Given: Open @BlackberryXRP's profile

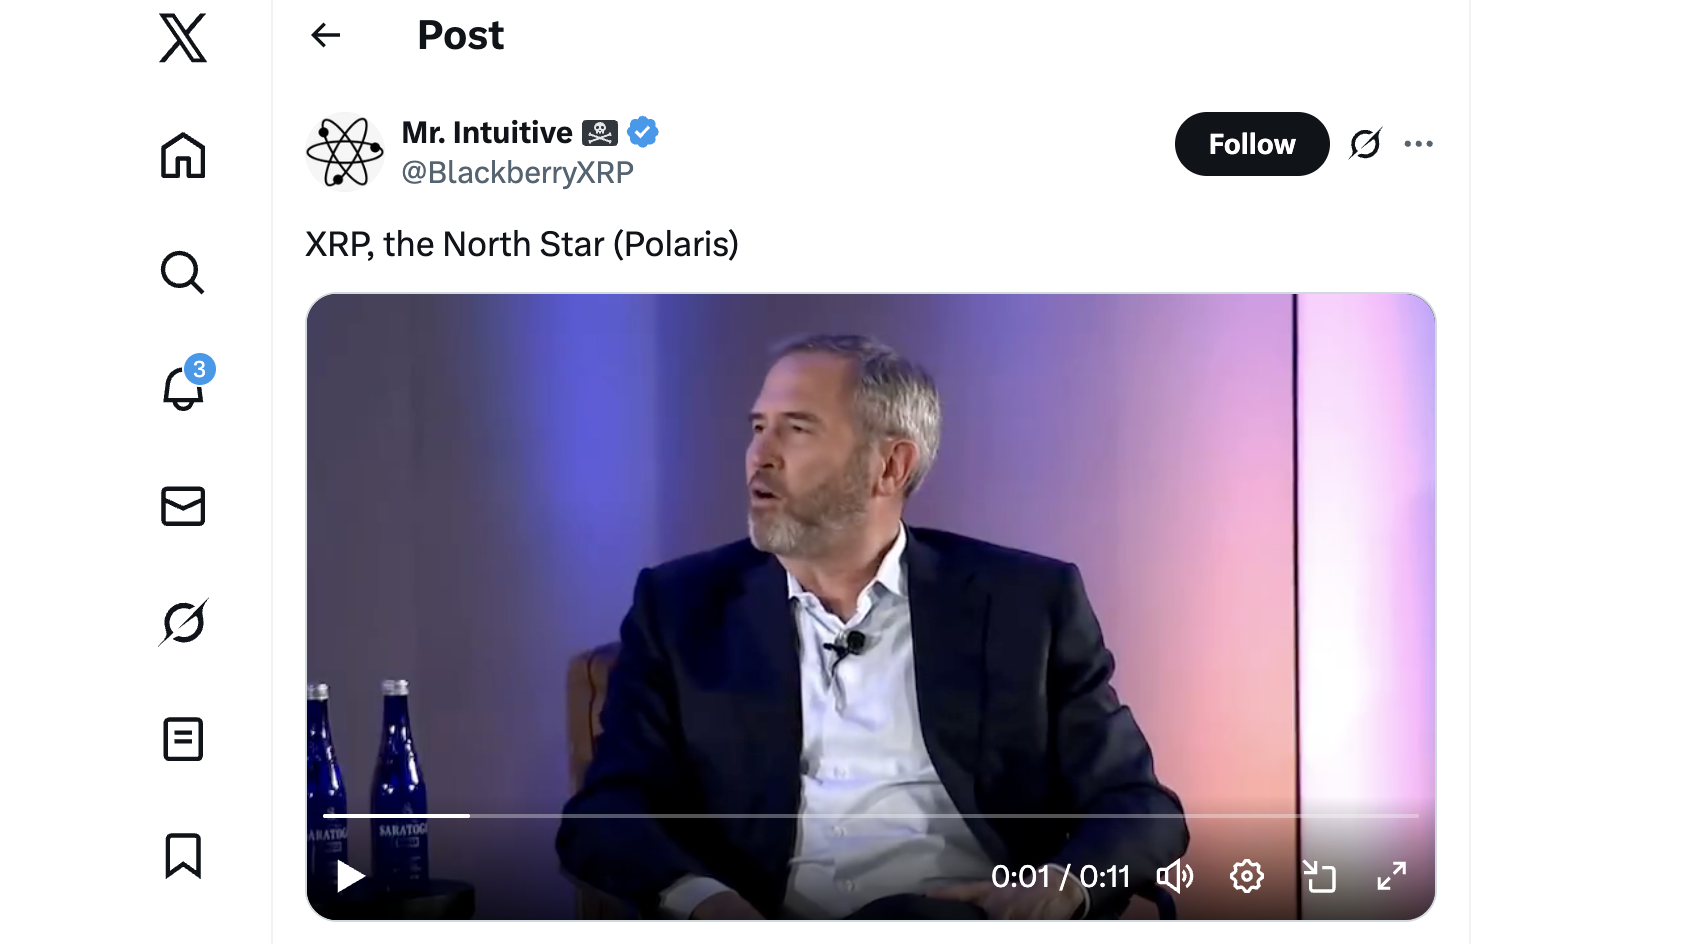Looking at the screenshot, I should pyautogui.click(x=517, y=171).
